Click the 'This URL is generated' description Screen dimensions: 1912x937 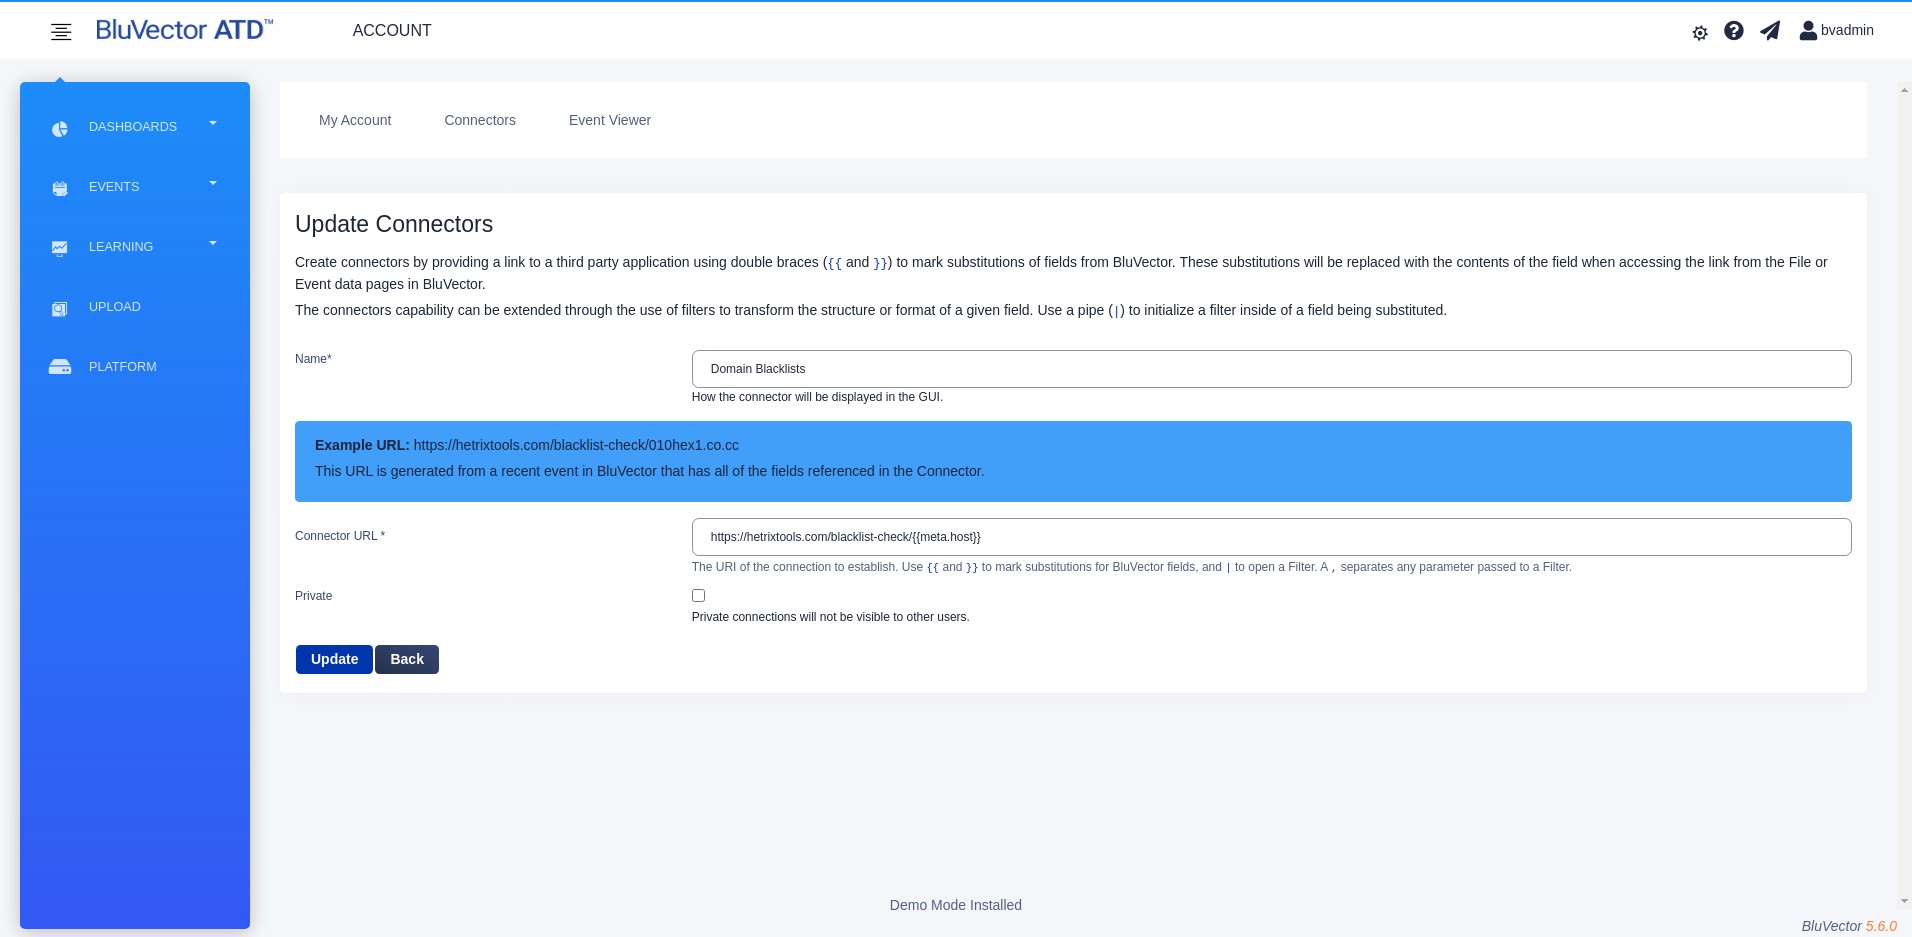649,471
